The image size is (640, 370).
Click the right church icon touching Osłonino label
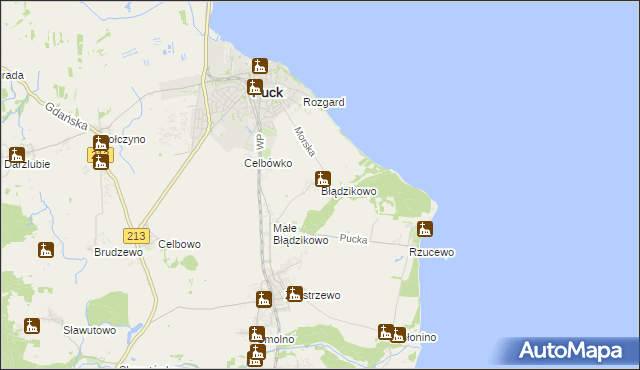click(x=398, y=335)
